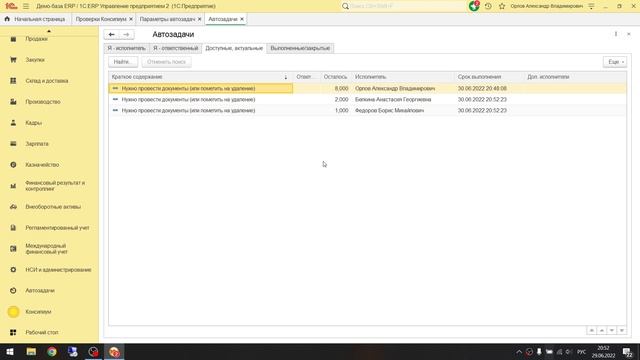Open Закупки section in sidebar
Viewport: 640px width, 360px height.
tap(35, 60)
